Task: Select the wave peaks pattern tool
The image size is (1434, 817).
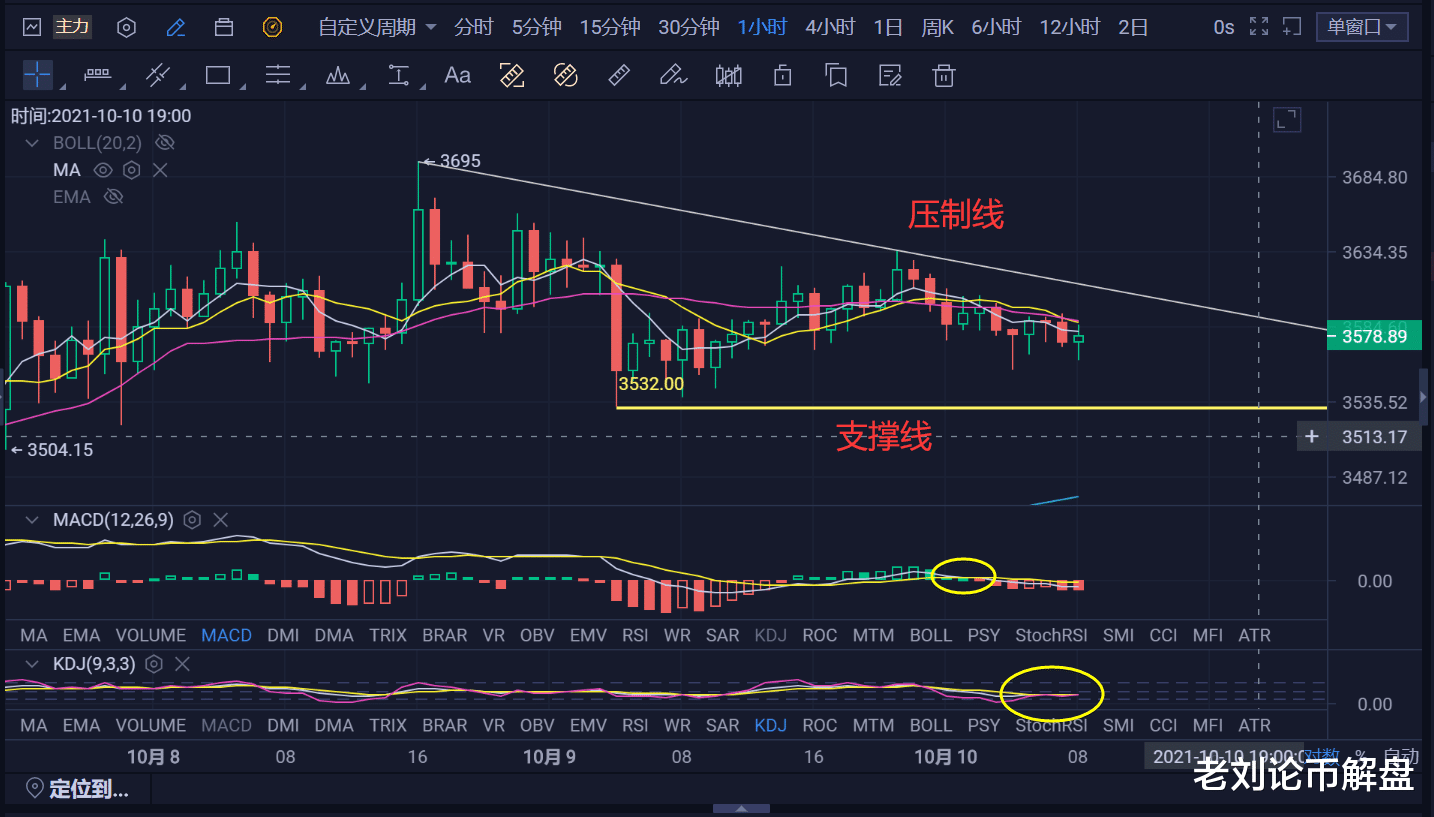Action: [338, 75]
